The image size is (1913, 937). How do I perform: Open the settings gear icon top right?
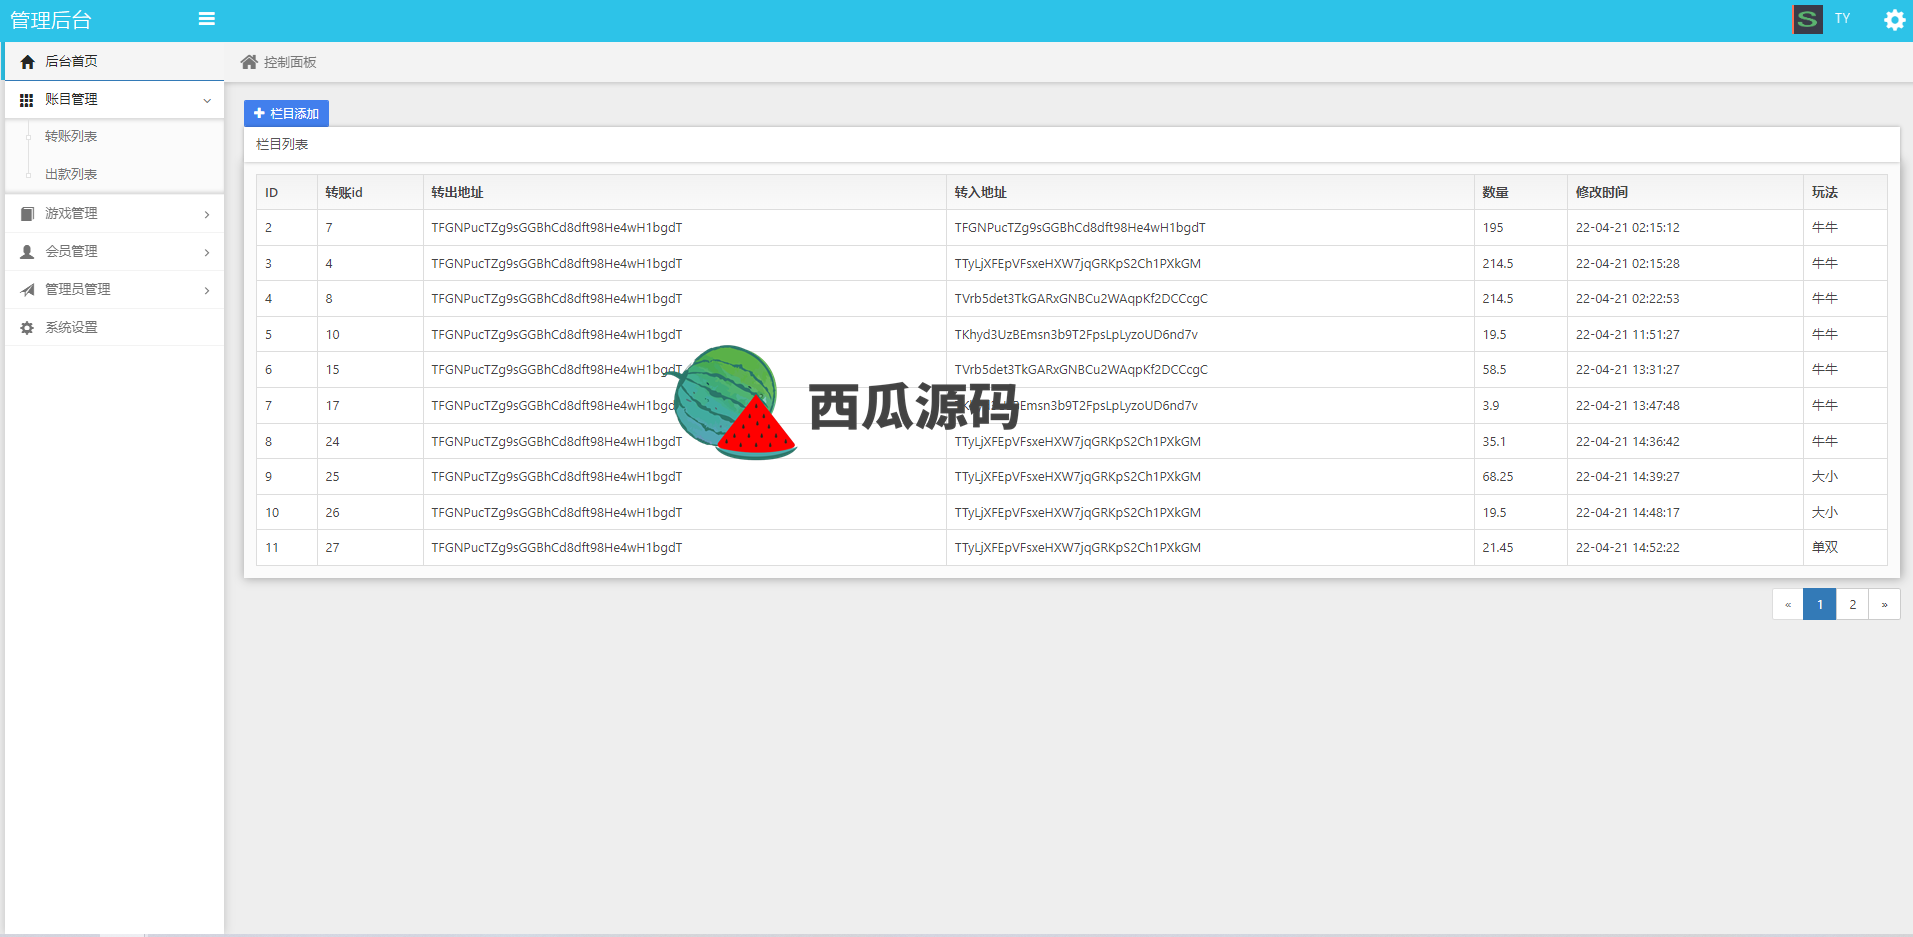1893,20
